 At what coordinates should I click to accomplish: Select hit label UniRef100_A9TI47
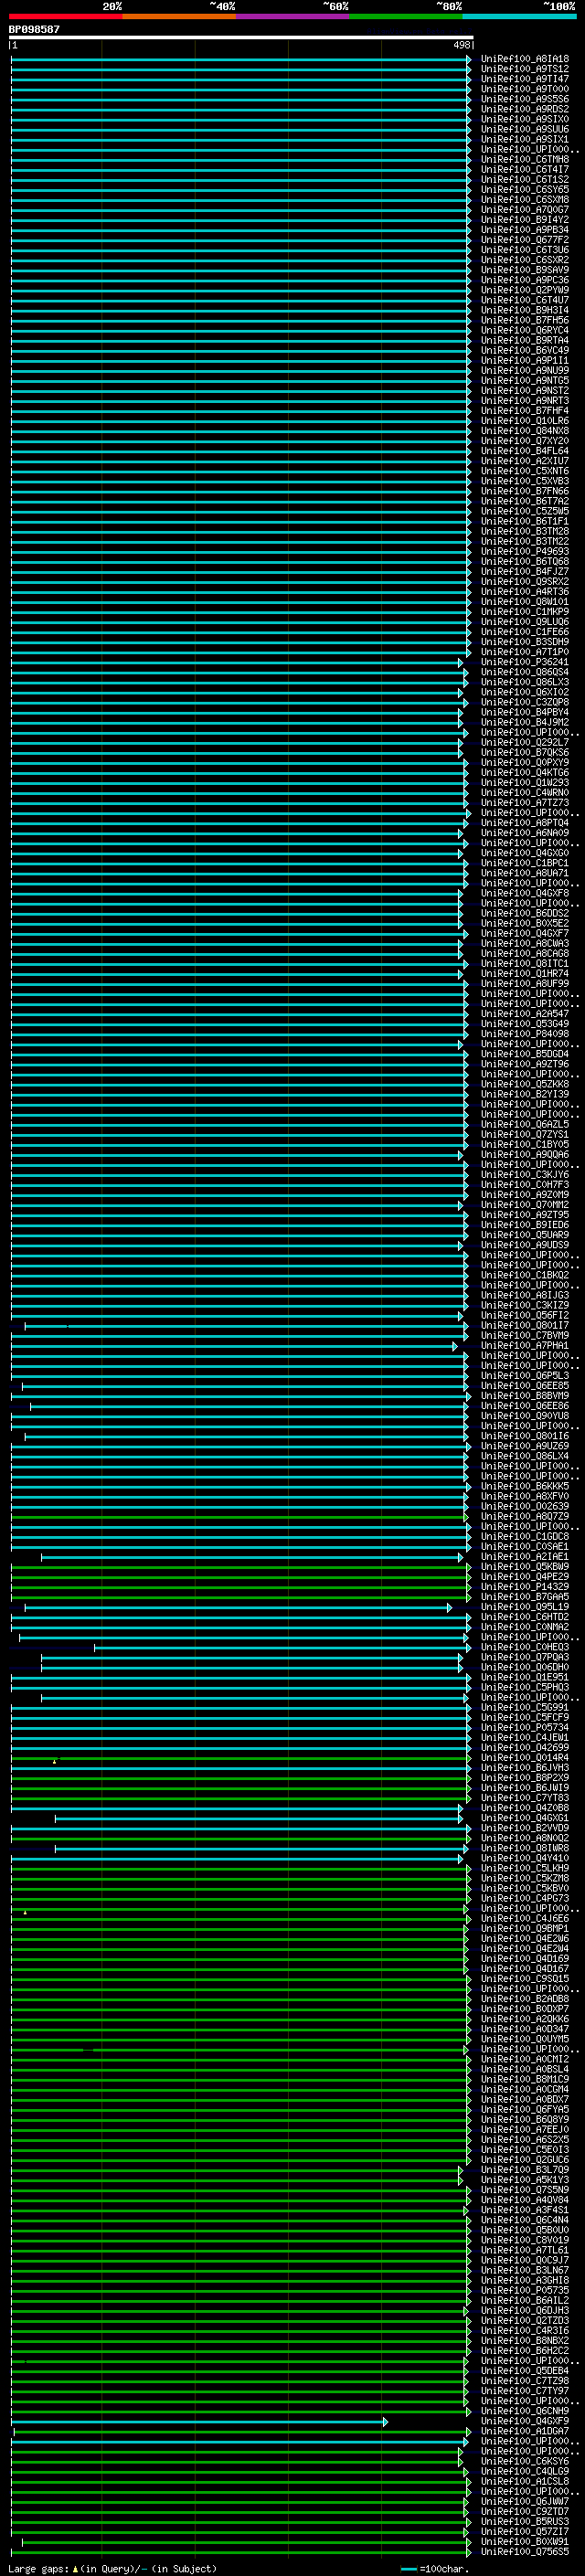tap(525, 79)
